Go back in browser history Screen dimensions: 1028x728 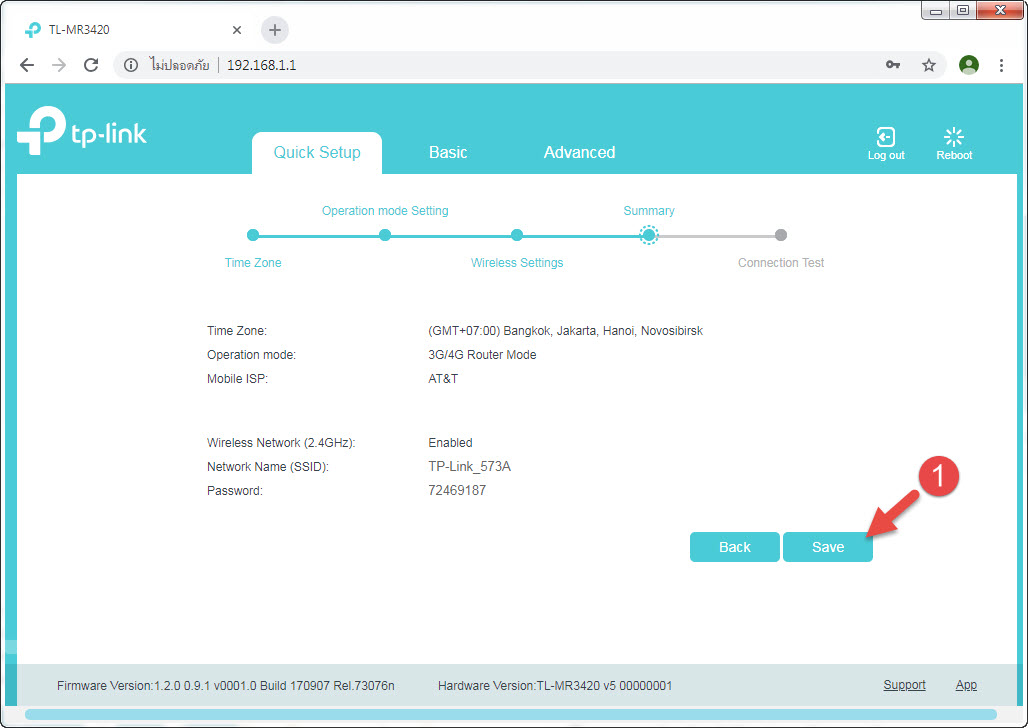27,65
